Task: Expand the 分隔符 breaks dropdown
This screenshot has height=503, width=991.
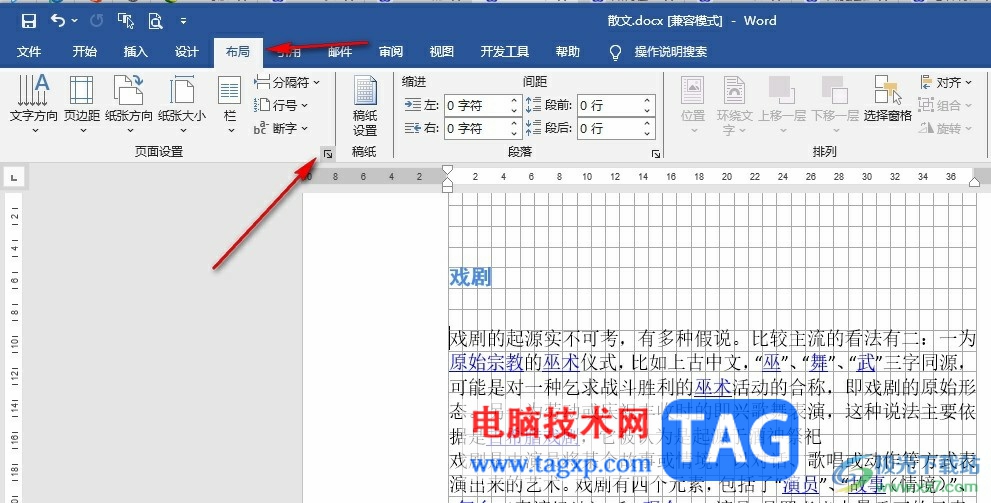Action: click(287, 82)
